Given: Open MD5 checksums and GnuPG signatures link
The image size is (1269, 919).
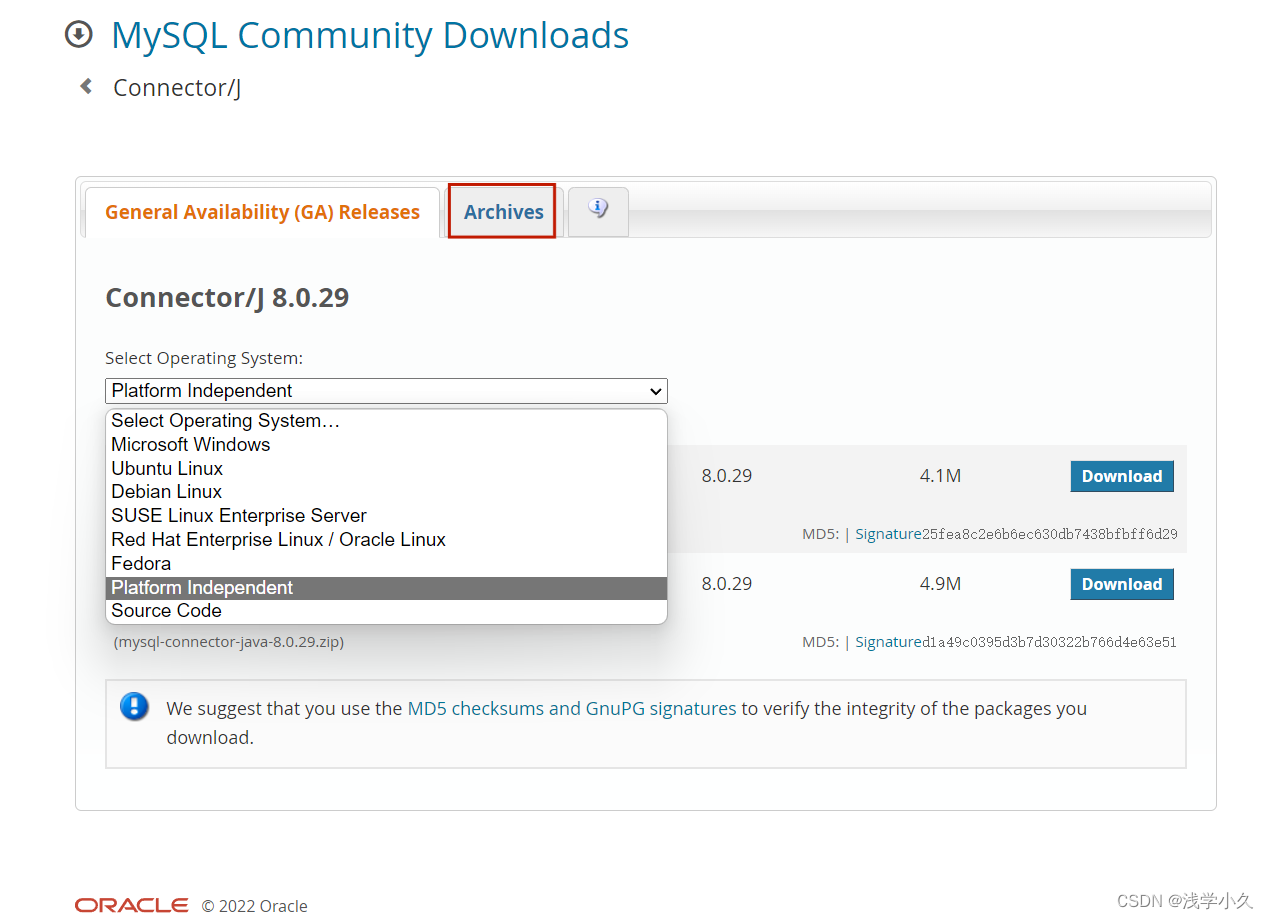Looking at the screenshot, I should point(572,708).
